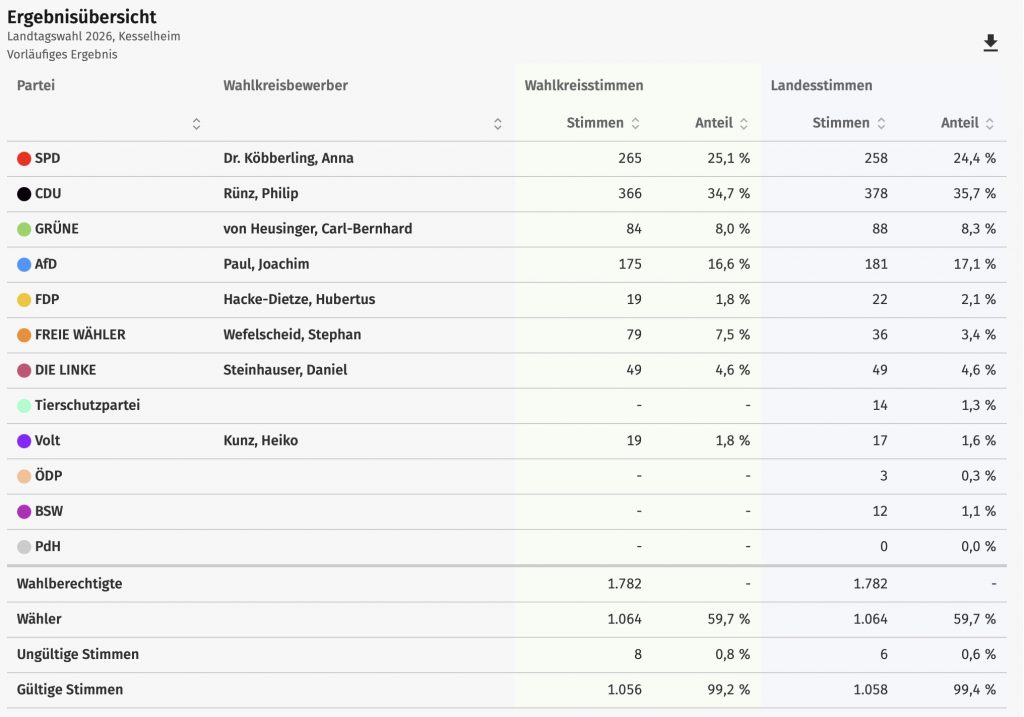Sort Wahlkreisstimmen by Anteil percentage
Viewport: 1024px width, 717px height.
click(x=744, y=123)
